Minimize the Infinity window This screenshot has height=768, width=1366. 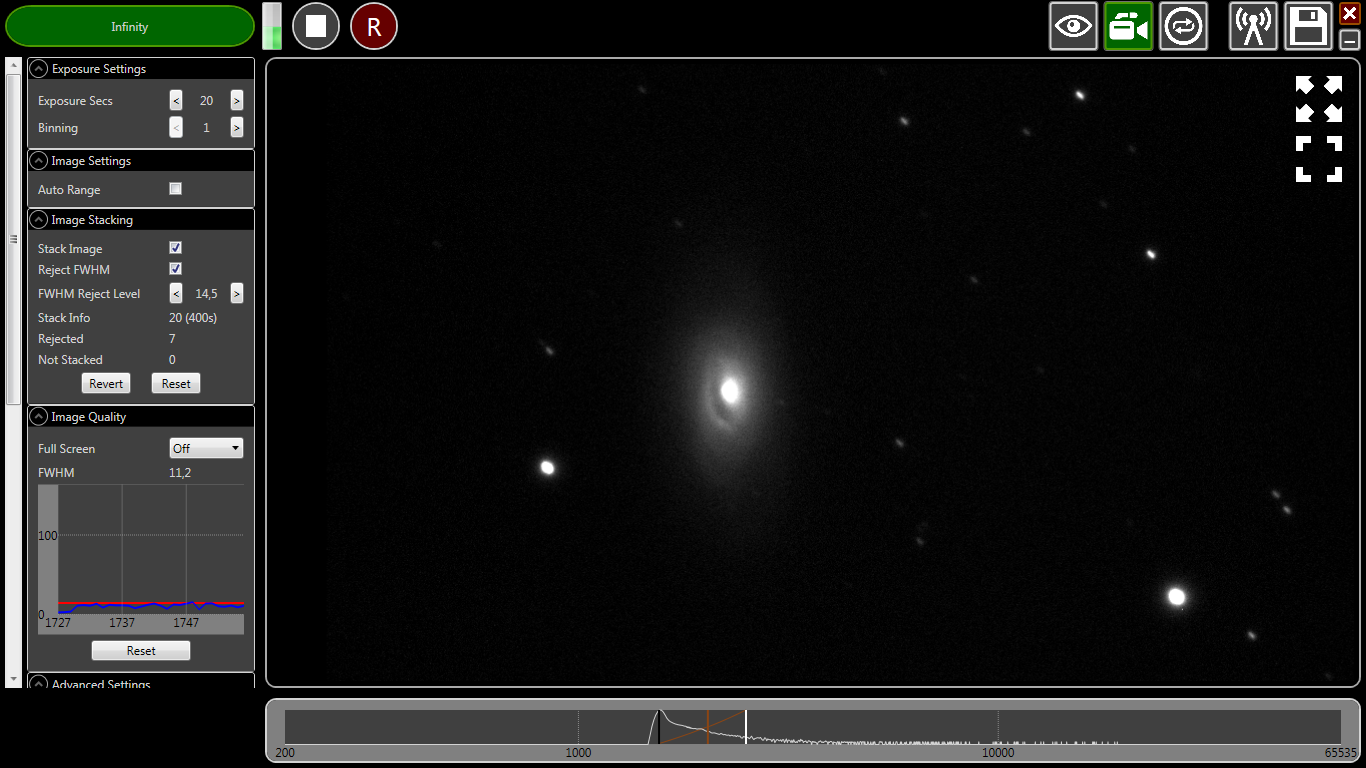[1350, 40]
